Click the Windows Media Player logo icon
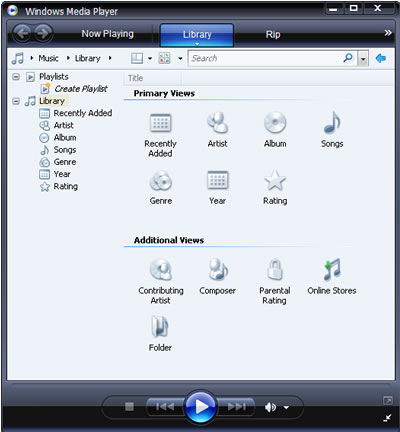400x432 pixels. click(x=13, y=11)
